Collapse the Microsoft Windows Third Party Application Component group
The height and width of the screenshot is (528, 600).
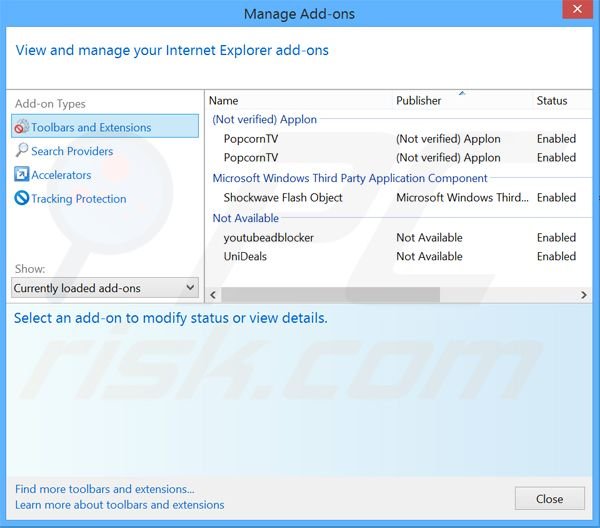click(x=350, y=178)
